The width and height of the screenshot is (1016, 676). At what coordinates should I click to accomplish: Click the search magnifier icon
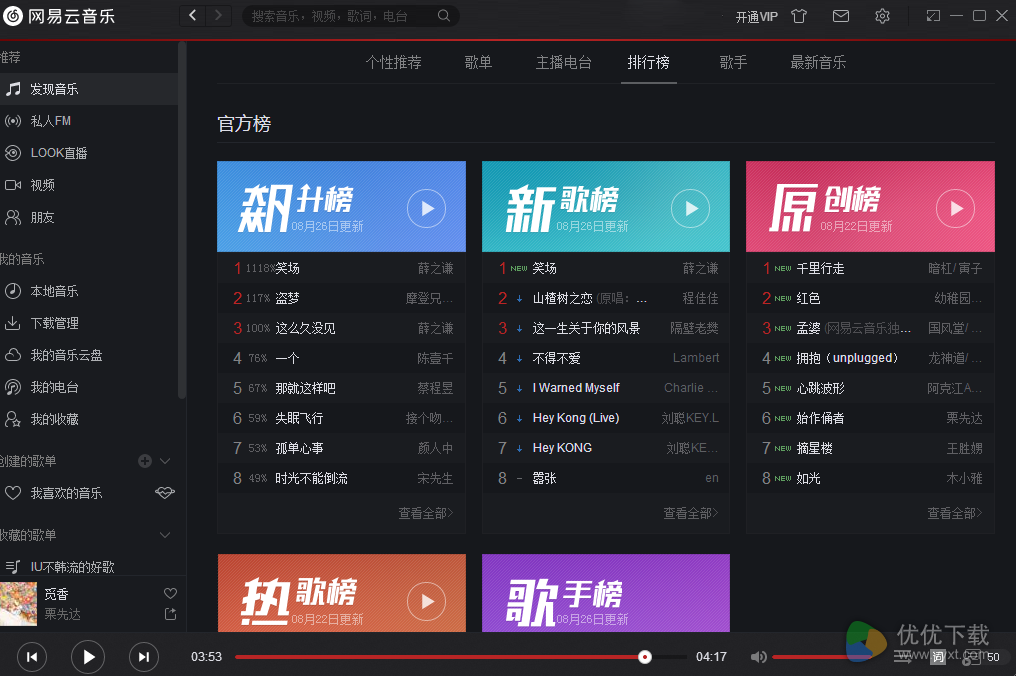444,16
